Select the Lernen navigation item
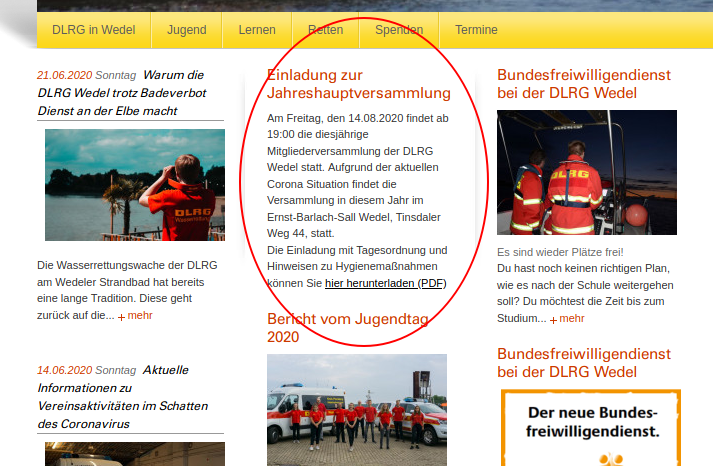This screenshot has height=466, width=713. click(x=257, y=30)
